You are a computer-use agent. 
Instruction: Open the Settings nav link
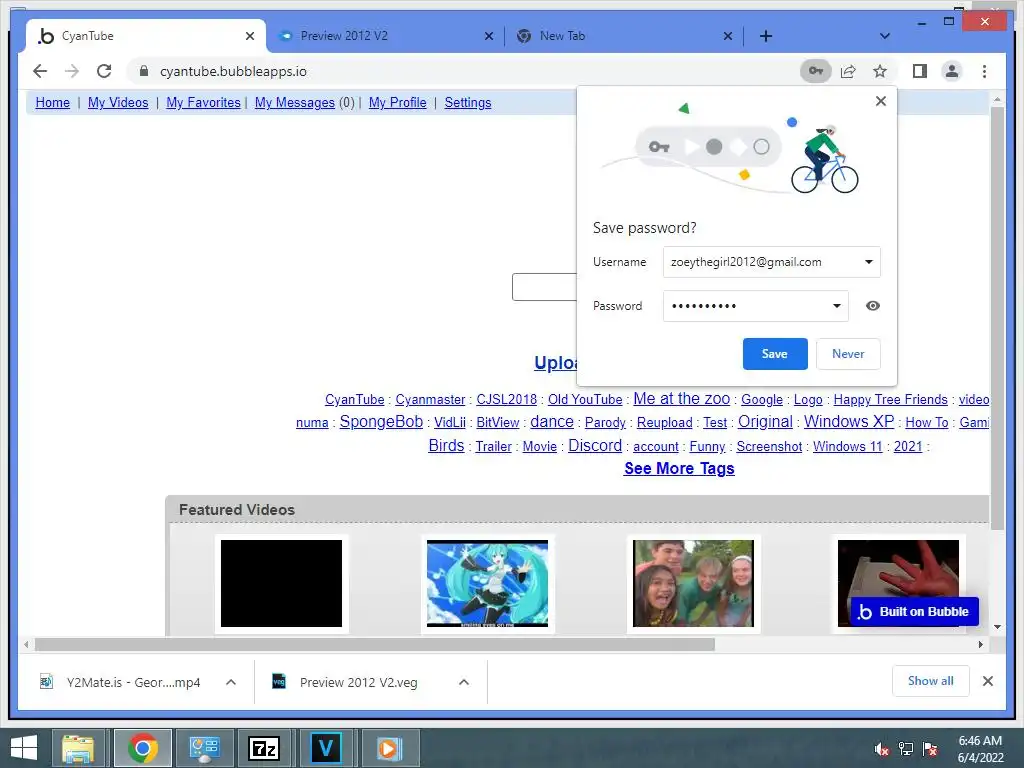point(468,103)
